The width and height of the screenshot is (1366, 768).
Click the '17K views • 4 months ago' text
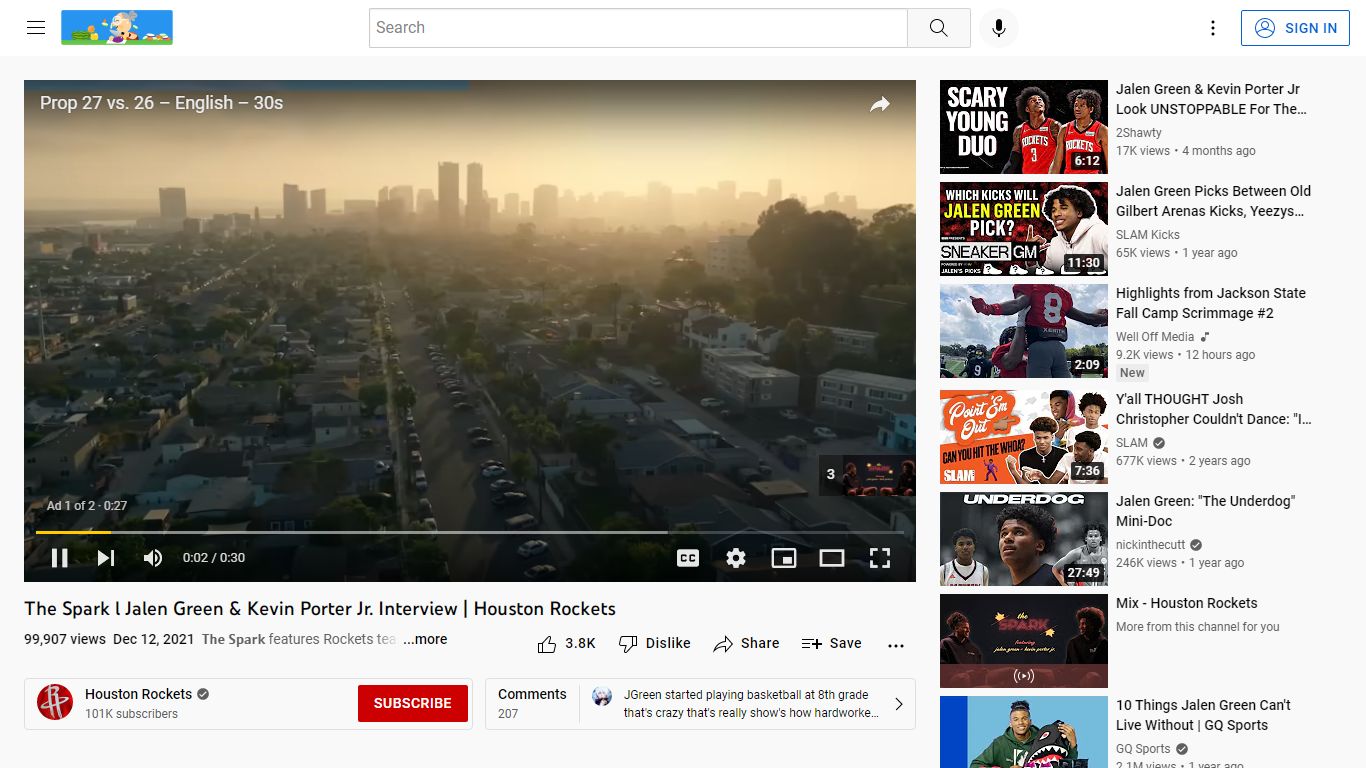[1186, 151]
